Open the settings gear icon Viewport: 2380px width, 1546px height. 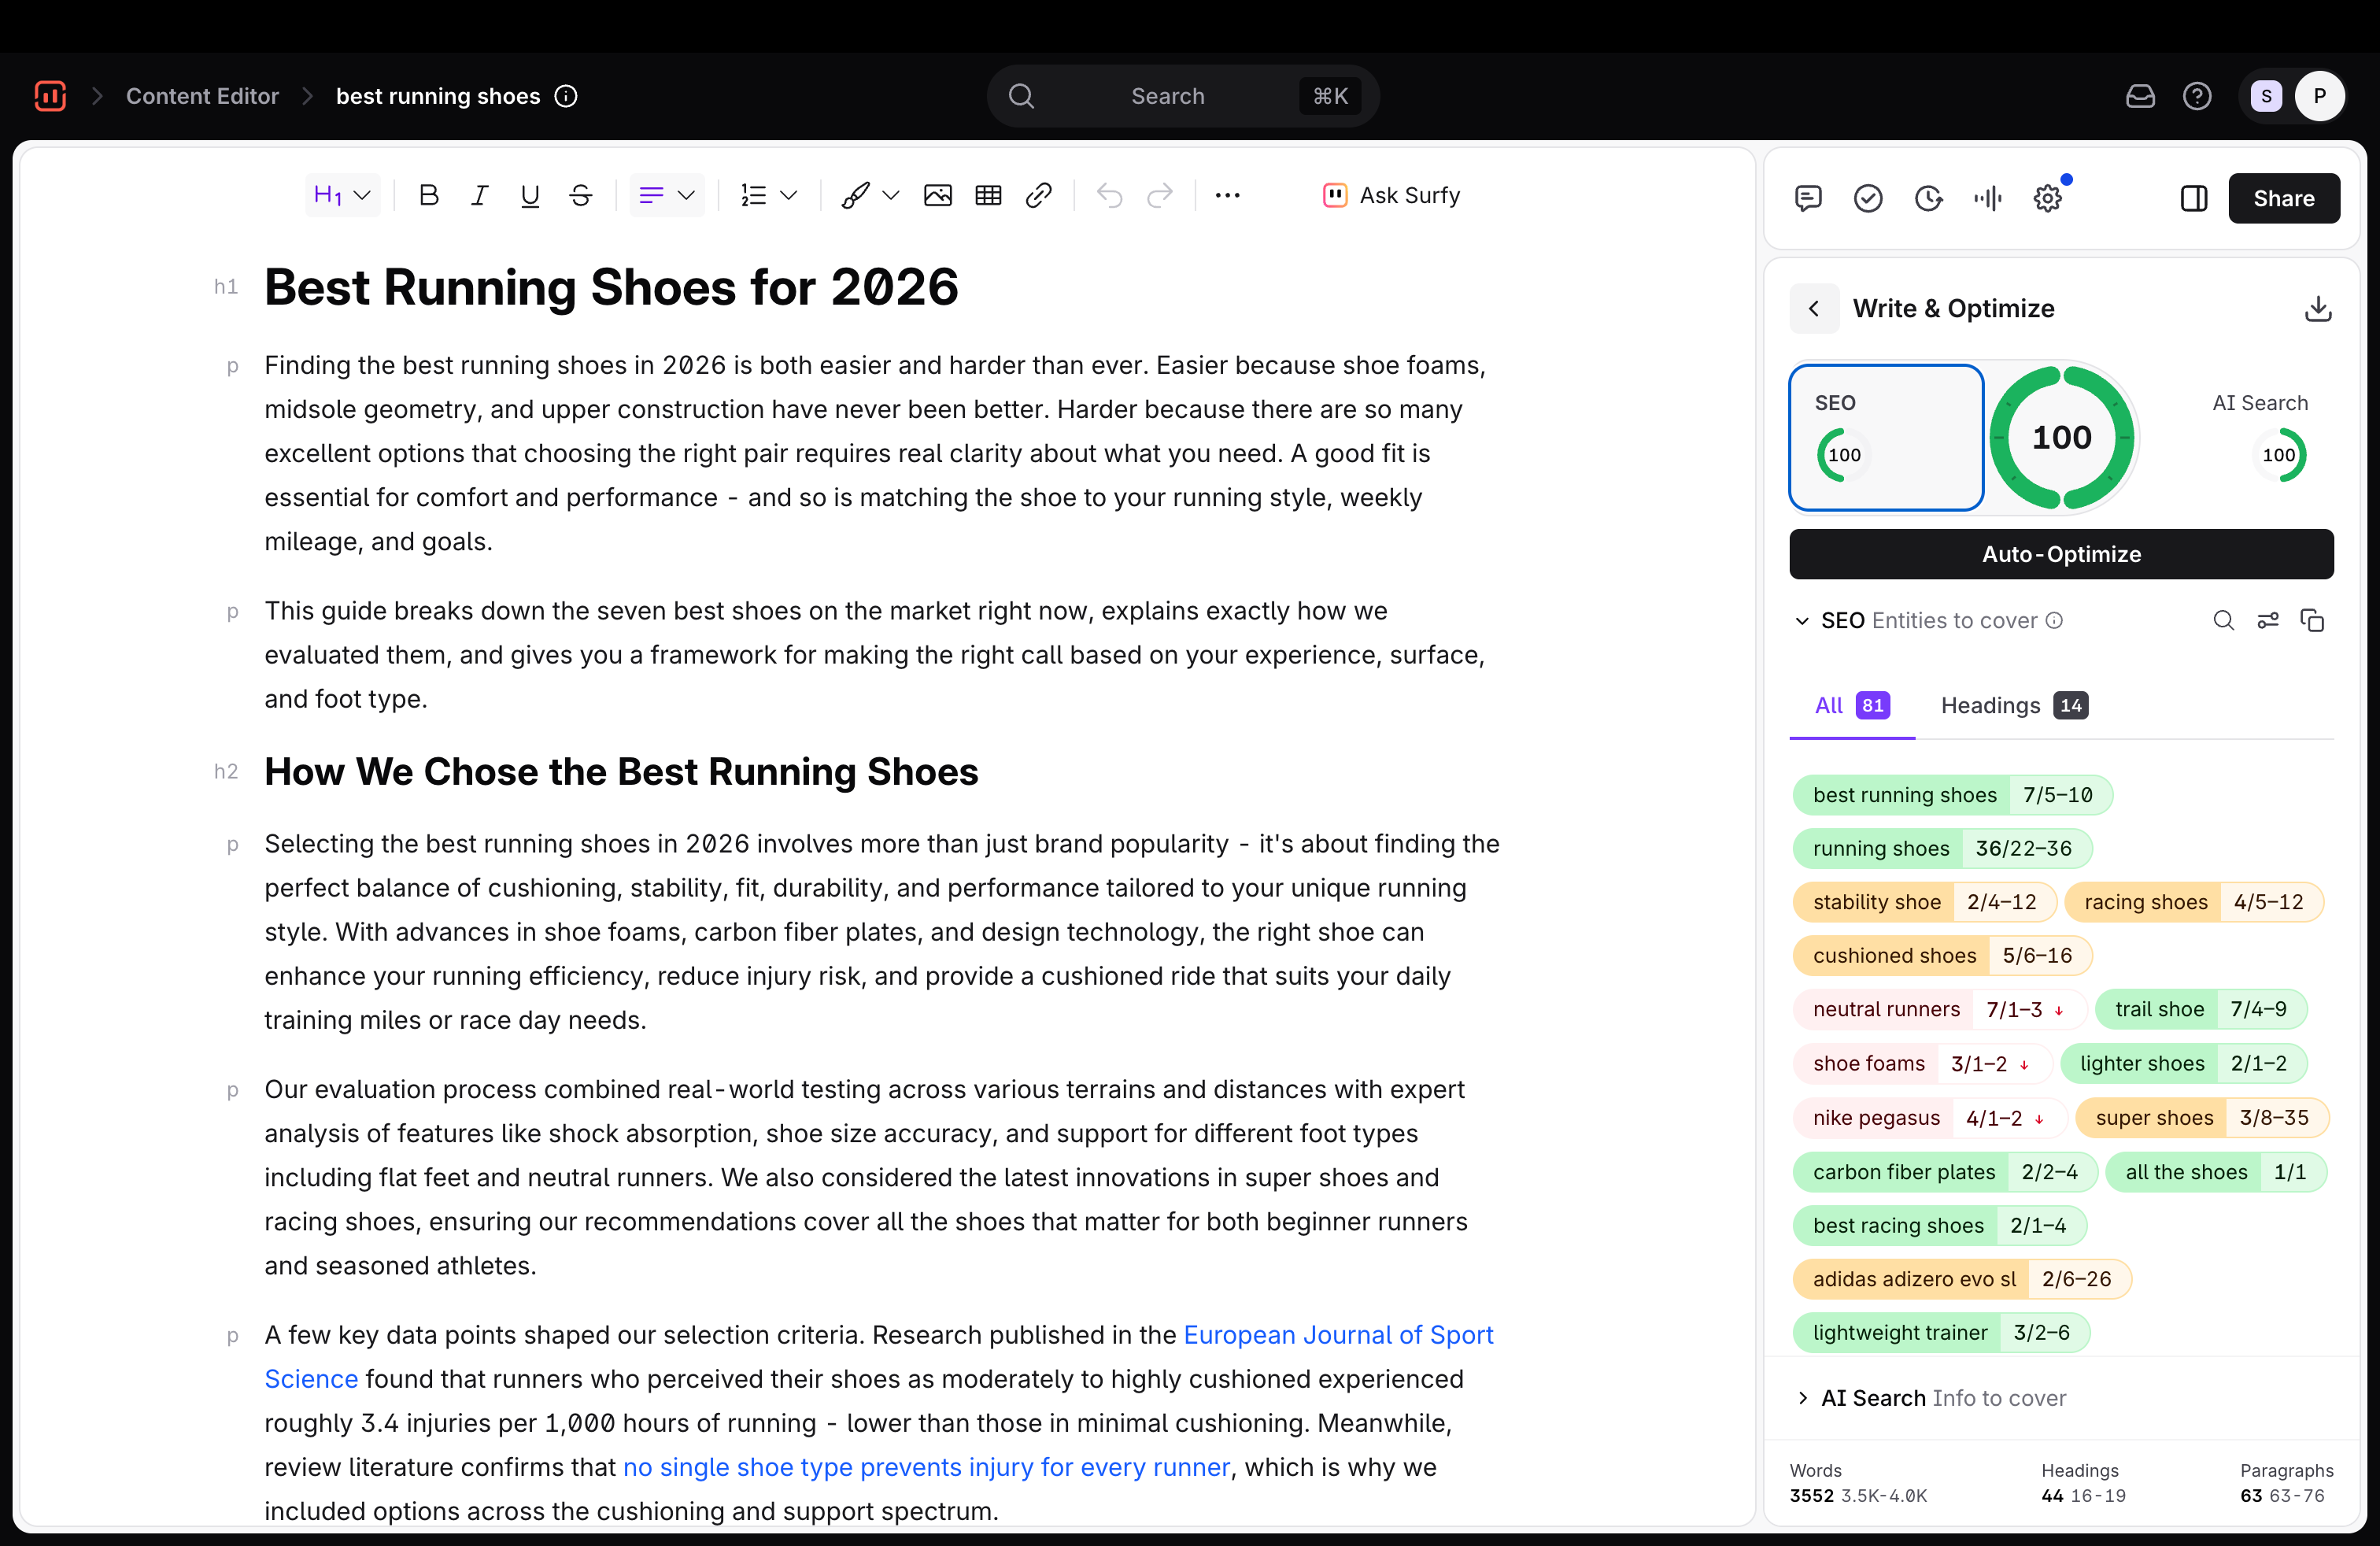tap(2048, 198)
